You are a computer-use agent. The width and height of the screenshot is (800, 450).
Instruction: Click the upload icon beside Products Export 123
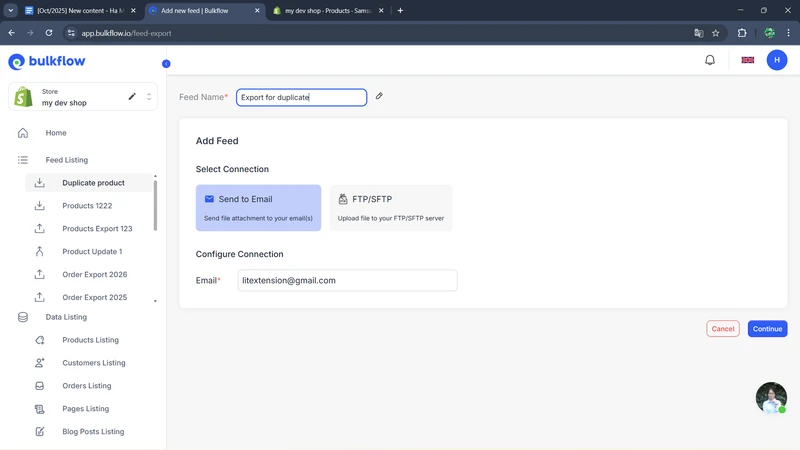(39, 229)
